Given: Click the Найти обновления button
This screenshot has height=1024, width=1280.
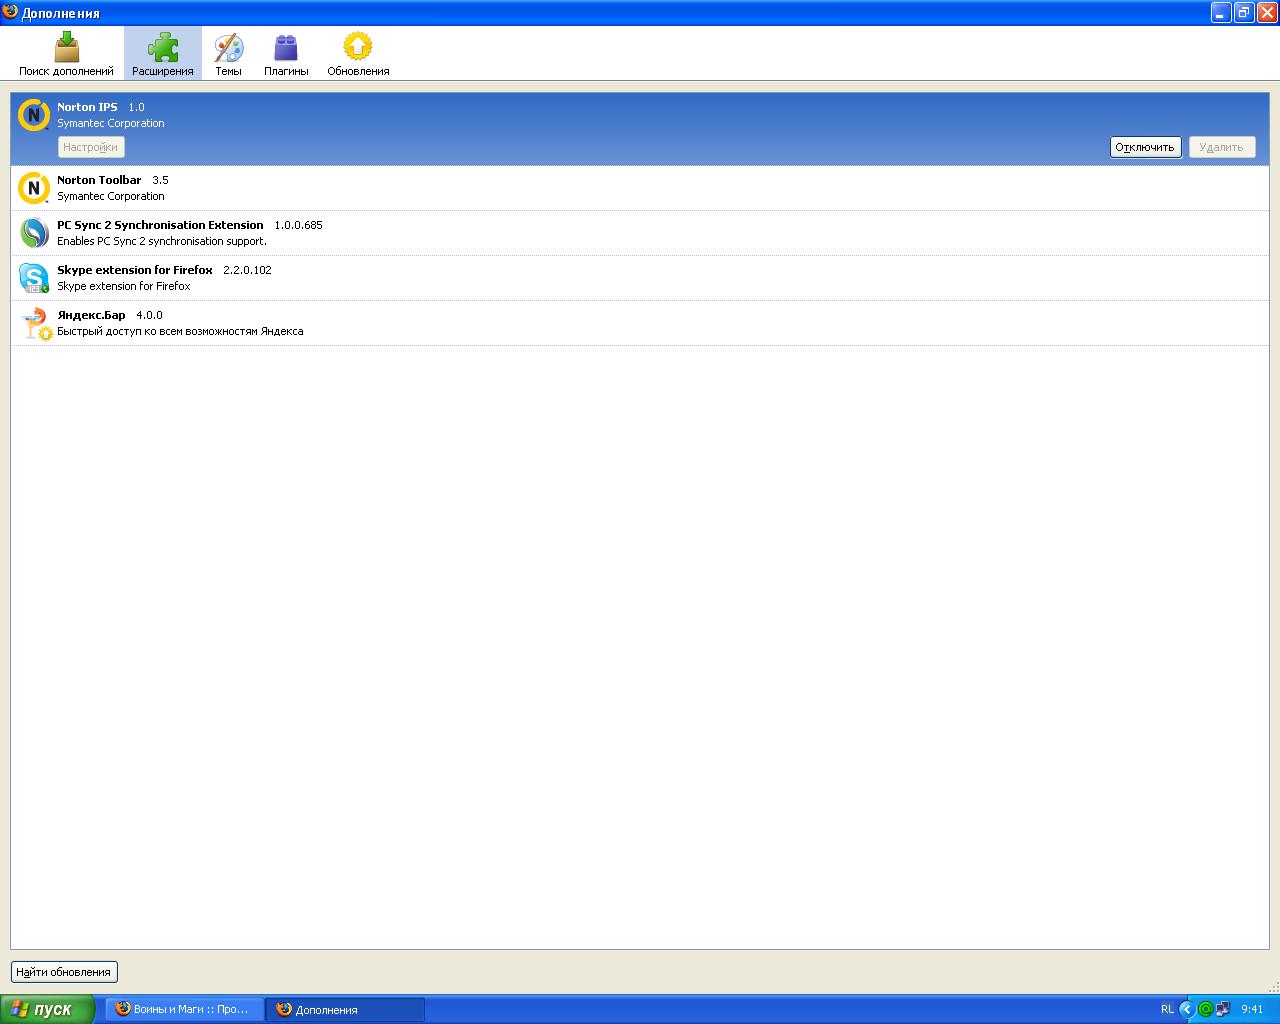Looking at the screenshot, I should pos(64,972).
